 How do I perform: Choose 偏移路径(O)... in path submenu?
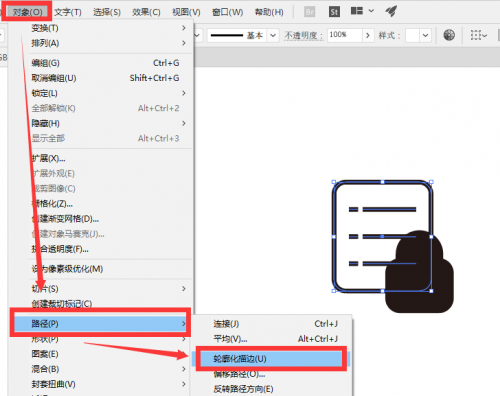pyautogui.click(x=272, y=374)
